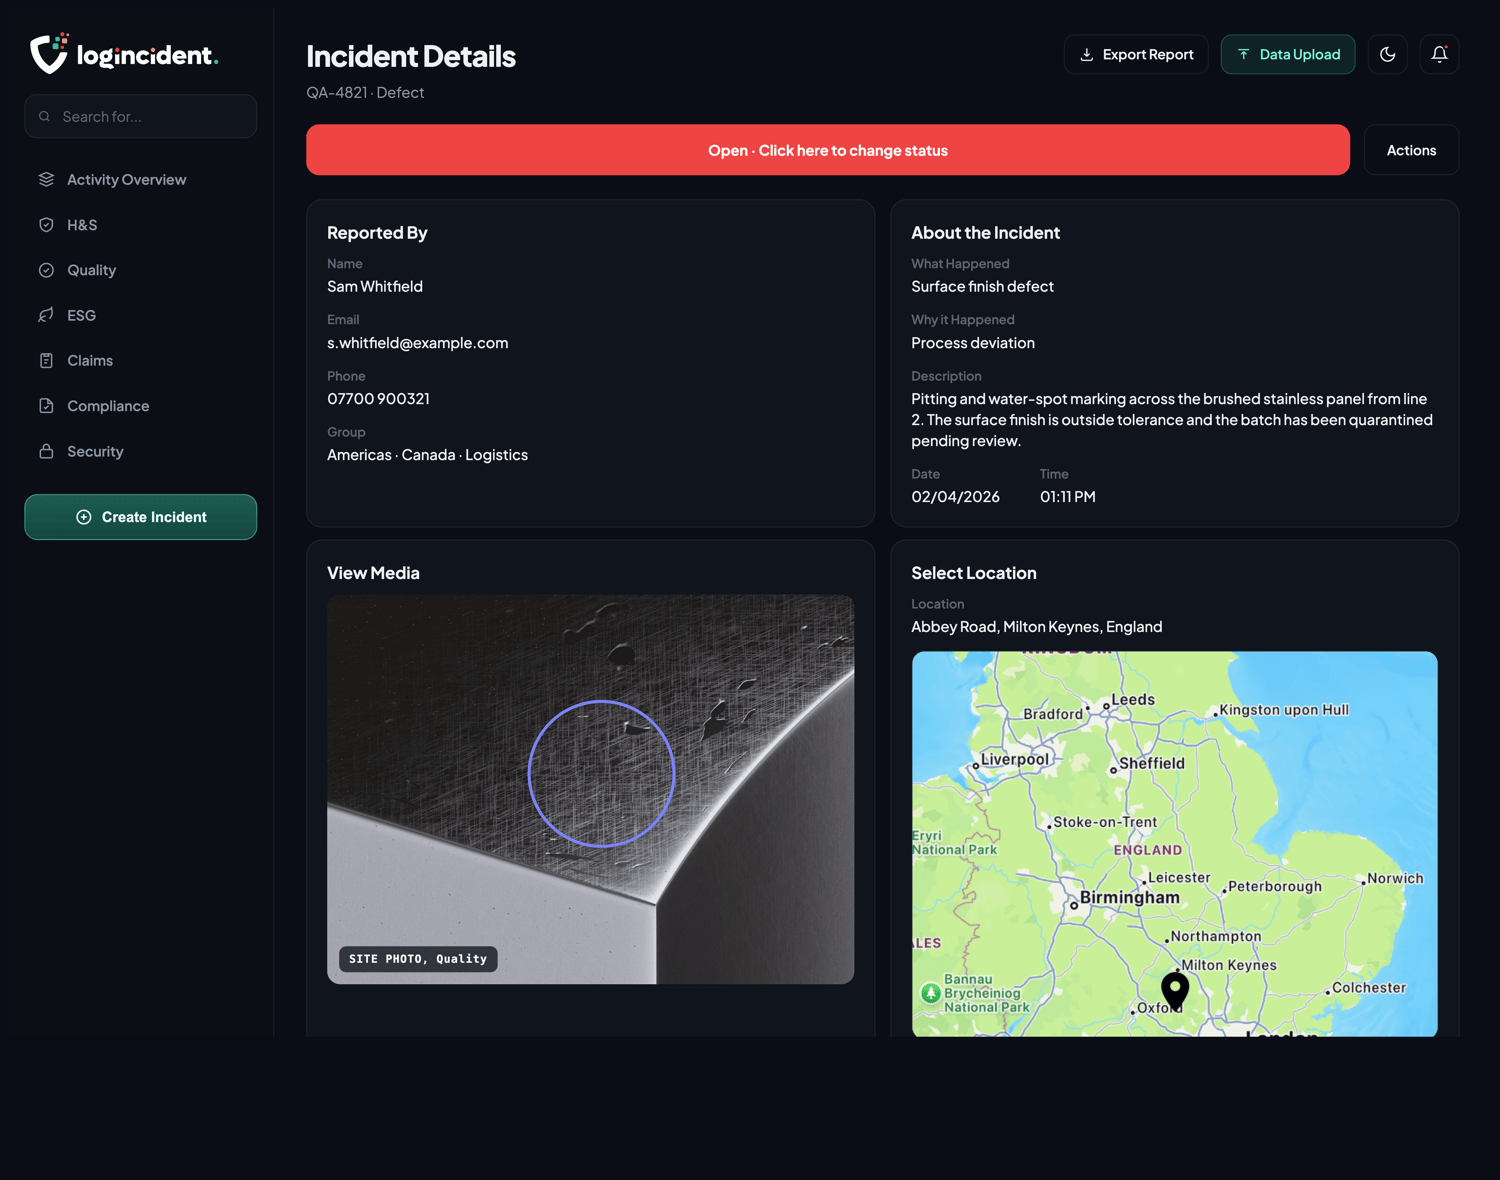This screenshot has width=1500, height=1180.
Task: Click the map under Select Location
Action: point(1175,844)
